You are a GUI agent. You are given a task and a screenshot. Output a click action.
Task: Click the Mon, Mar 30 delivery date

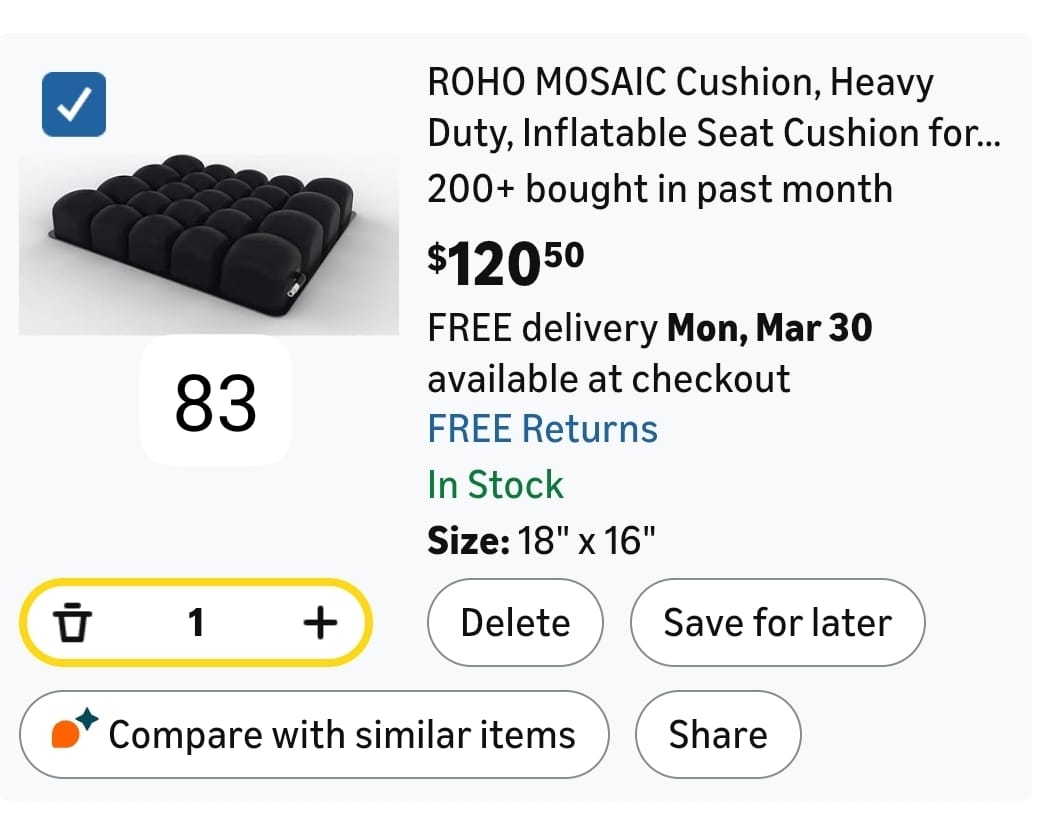769,328
